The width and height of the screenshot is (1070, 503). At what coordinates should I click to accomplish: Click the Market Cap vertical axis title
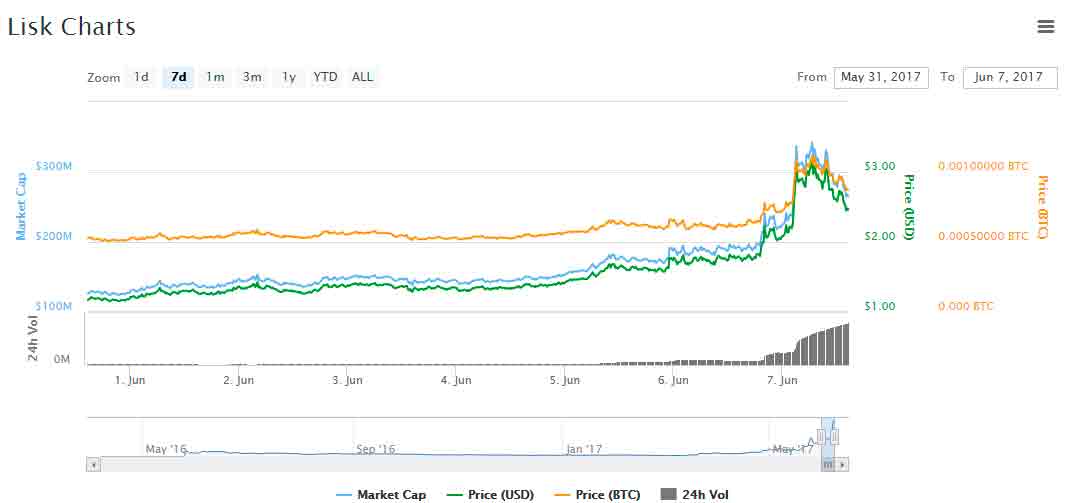(x=20, y=207)
